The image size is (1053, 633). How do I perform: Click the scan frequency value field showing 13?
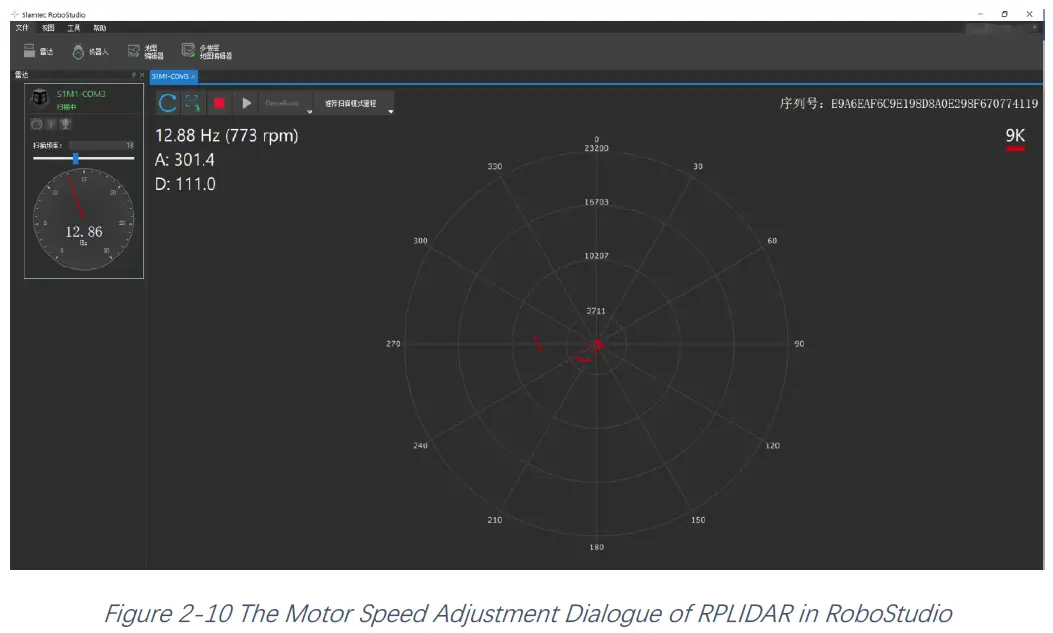(x=101, y=145)
